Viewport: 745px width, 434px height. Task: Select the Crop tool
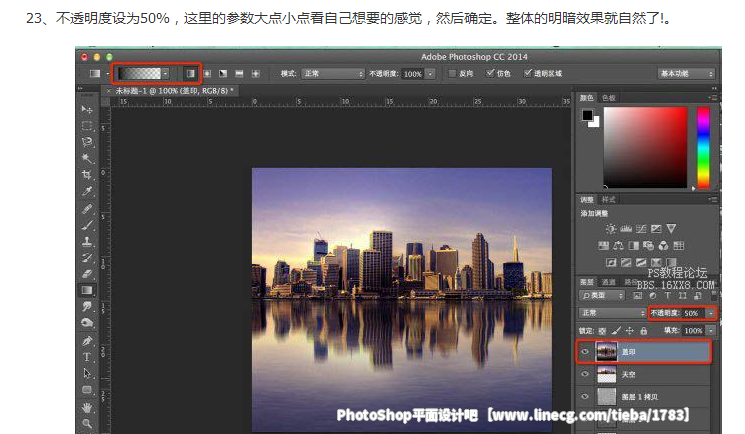click(x=86, y=174)
